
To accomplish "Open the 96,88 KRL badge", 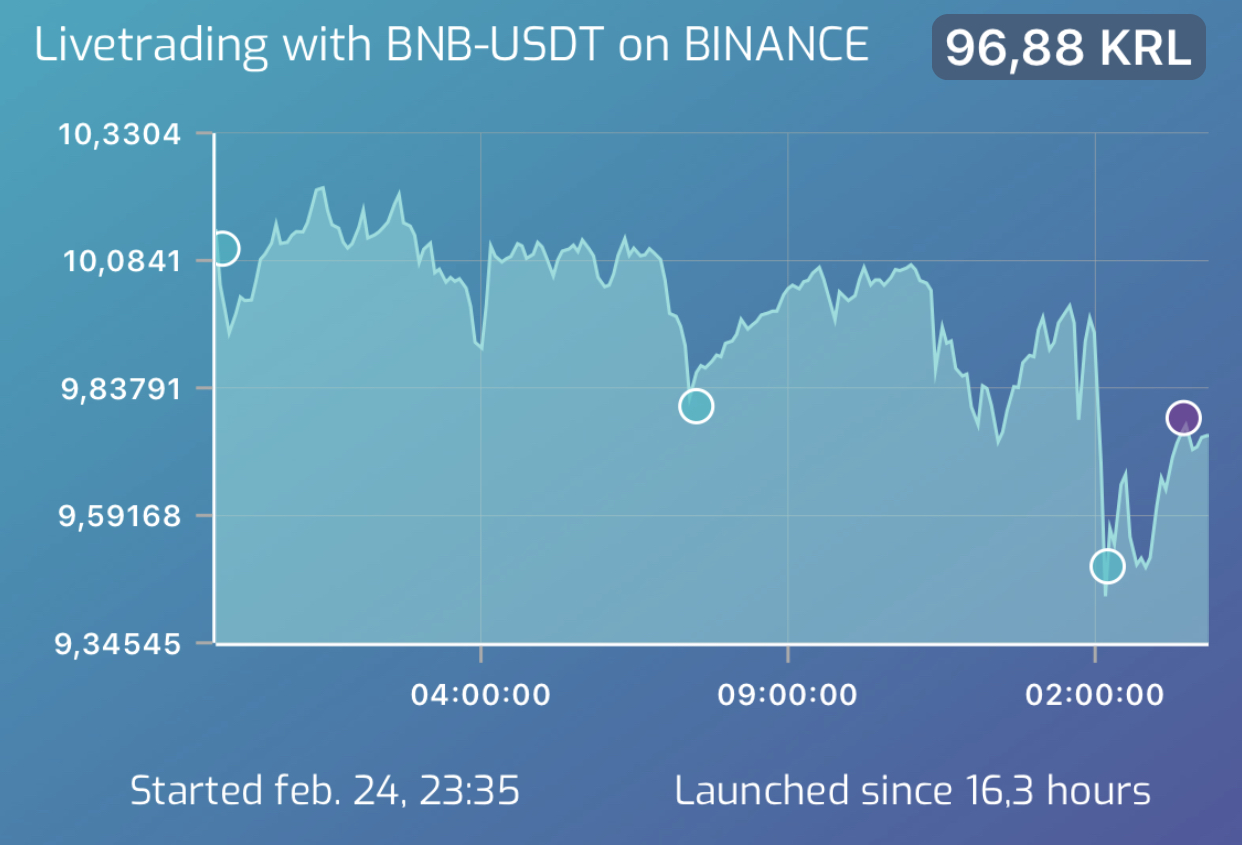I will pyautogui.click(x=1068, y=47).
